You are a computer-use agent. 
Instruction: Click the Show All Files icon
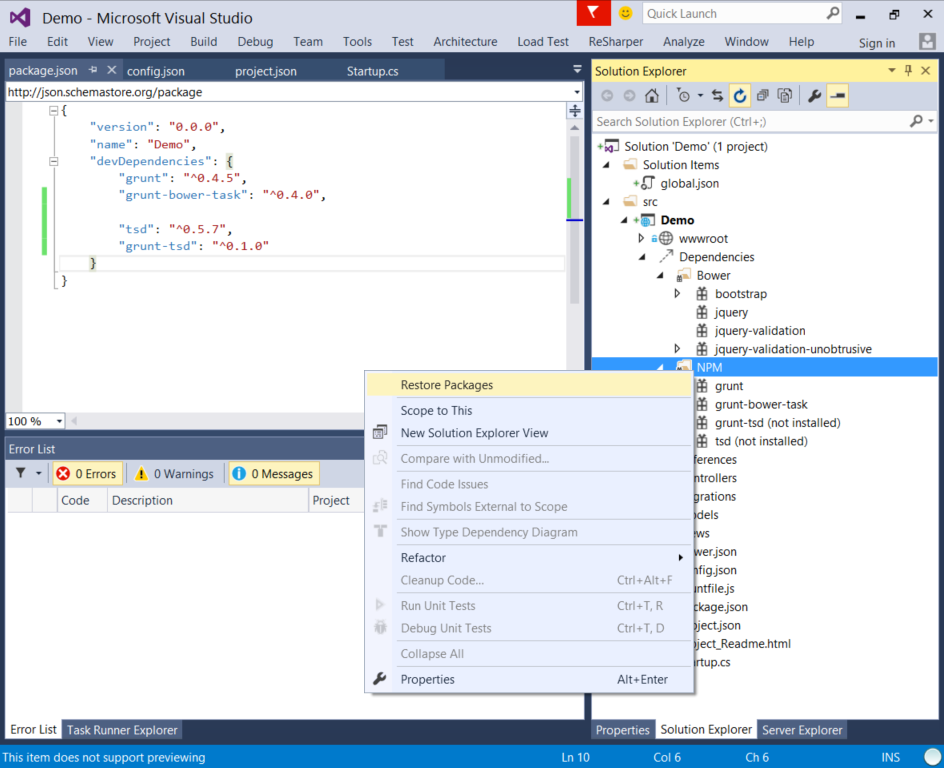[x=785, y=96]
